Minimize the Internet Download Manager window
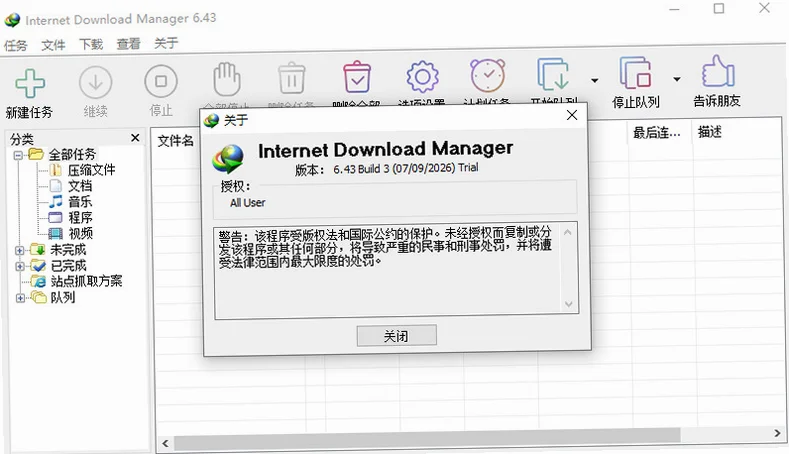The height and width of the screenshot is (454, 789). click(674, 9)
